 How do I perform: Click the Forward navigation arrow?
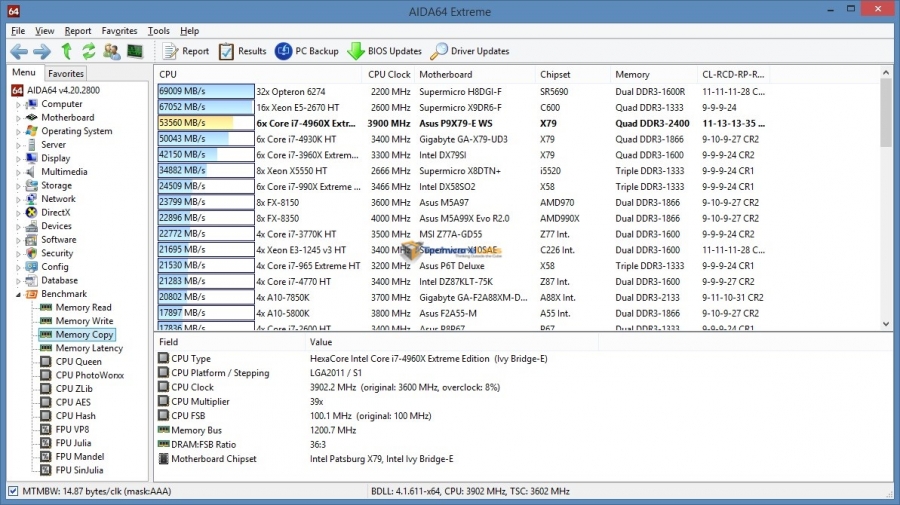[x=42, y=52]
